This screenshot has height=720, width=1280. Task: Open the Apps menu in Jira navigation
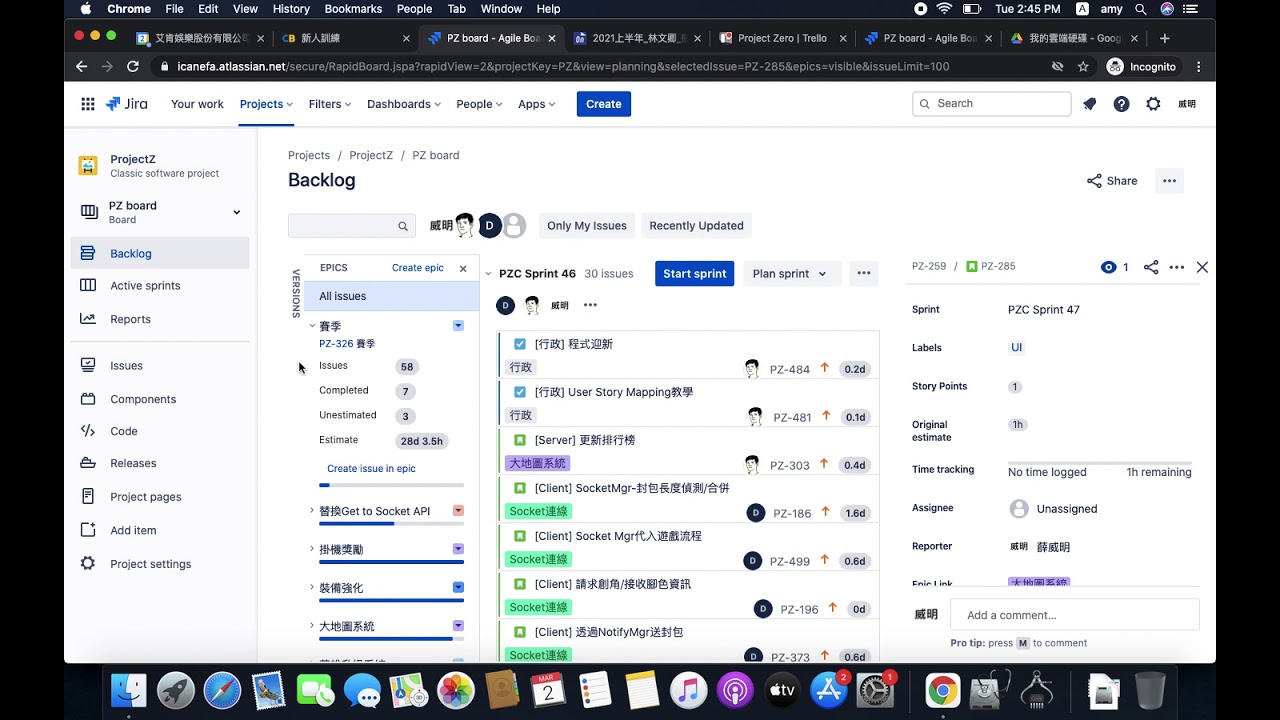[x=537, y=104]
